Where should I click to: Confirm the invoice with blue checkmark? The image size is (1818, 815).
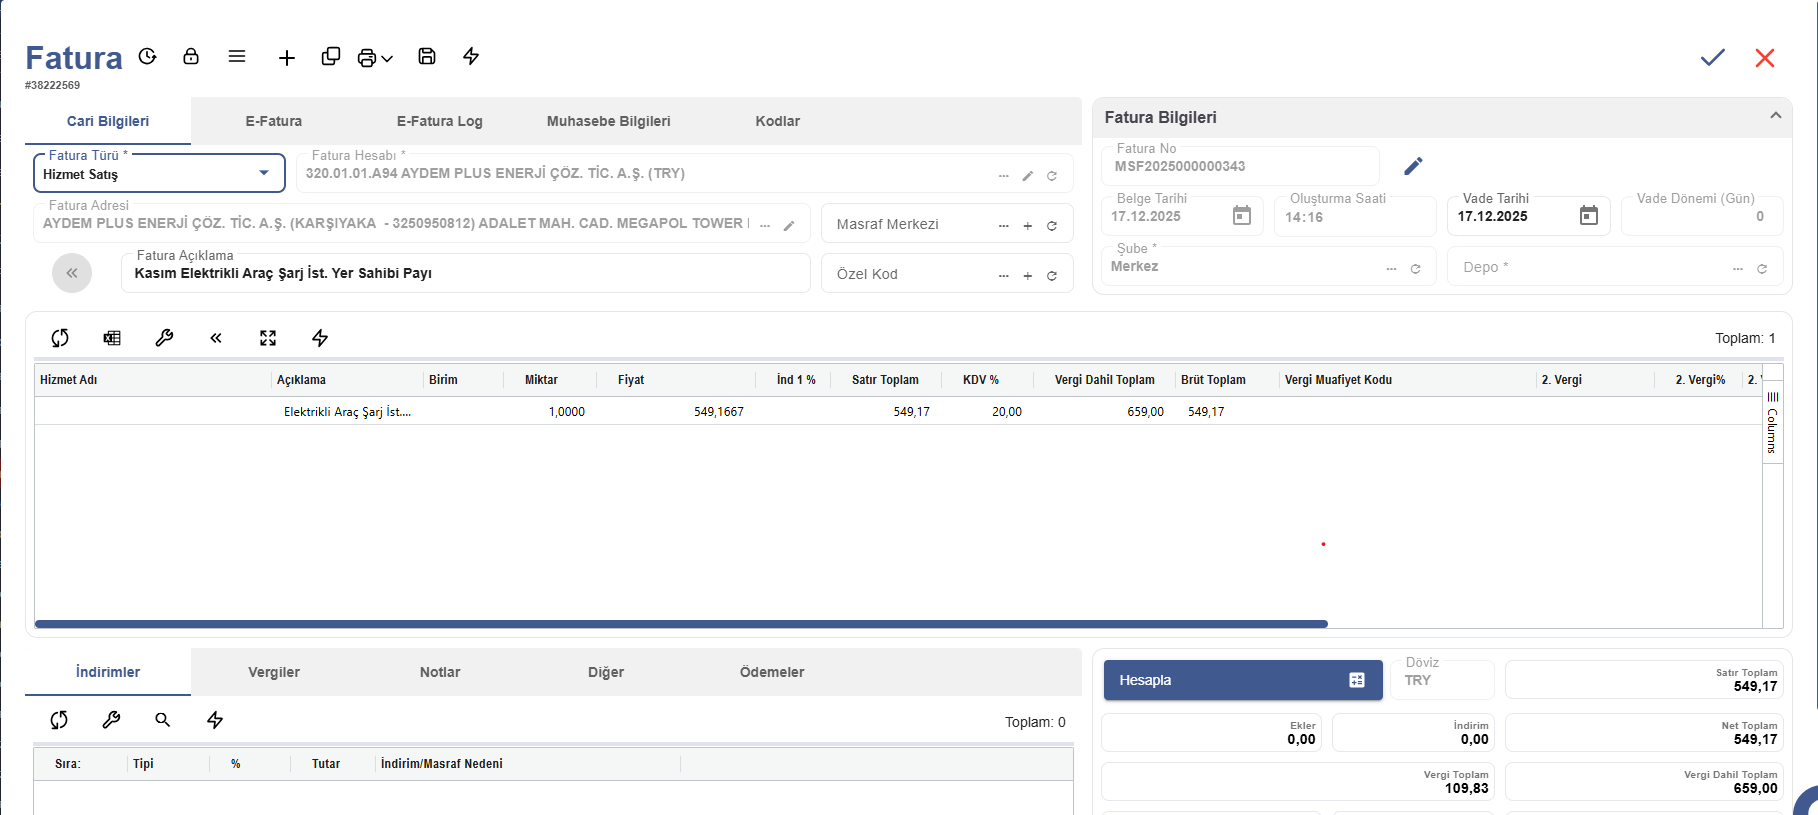(1713, 58)
